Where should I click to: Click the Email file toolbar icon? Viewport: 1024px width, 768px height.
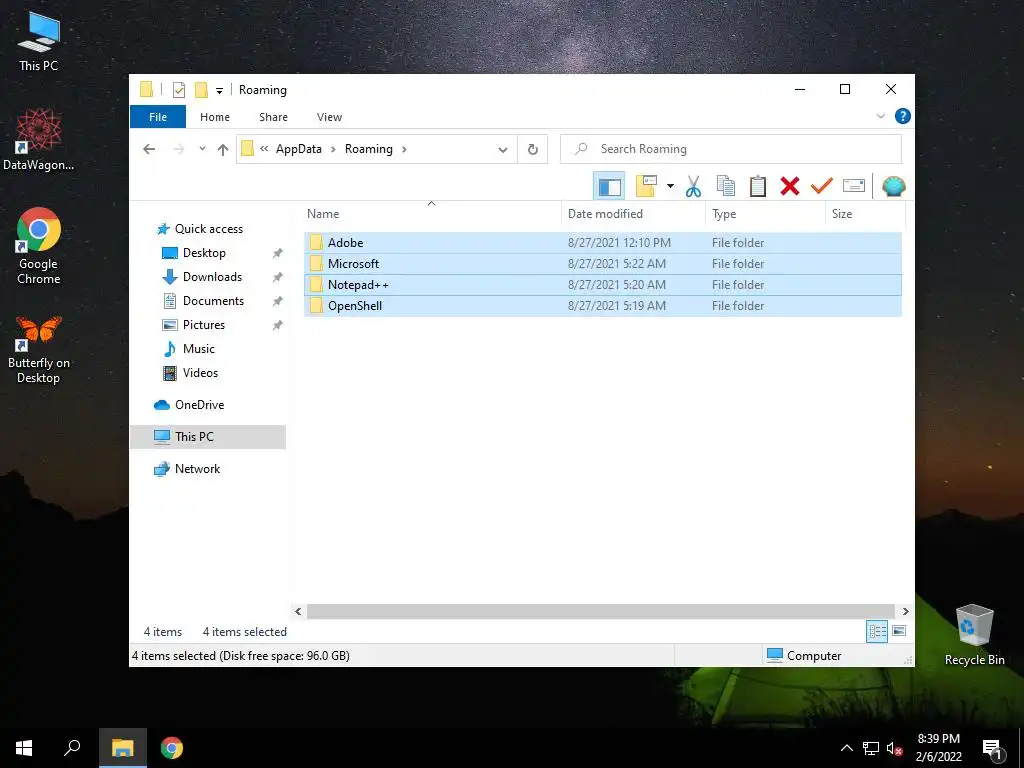tap(854, 187)
